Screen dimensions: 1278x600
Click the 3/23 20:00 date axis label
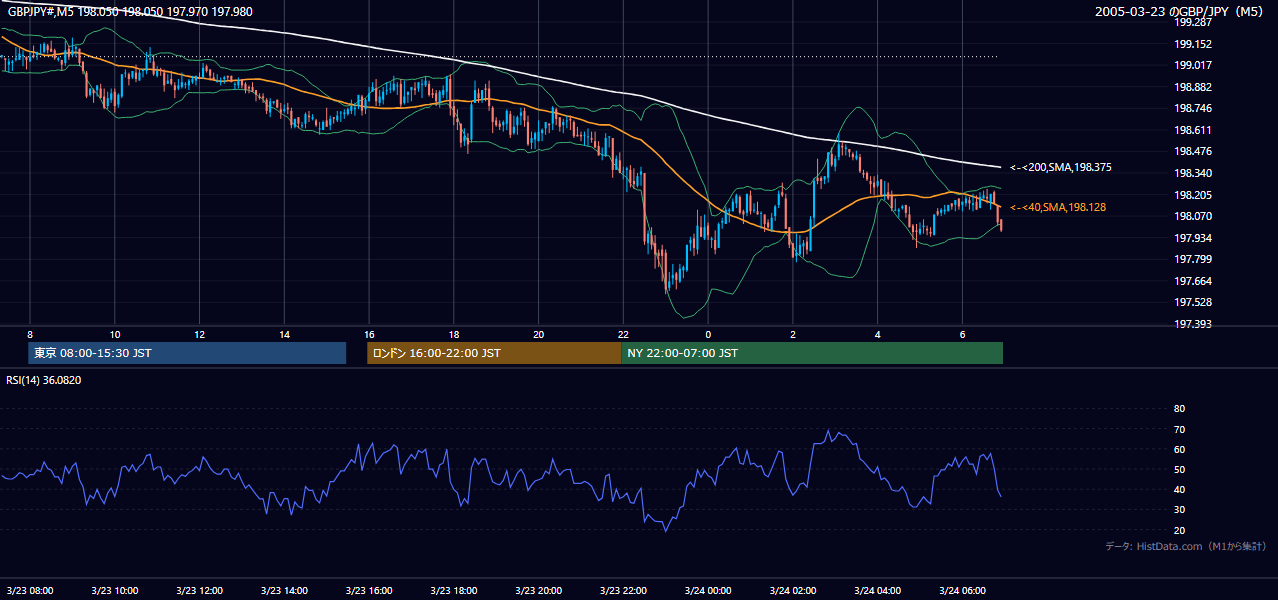point(539,591)
